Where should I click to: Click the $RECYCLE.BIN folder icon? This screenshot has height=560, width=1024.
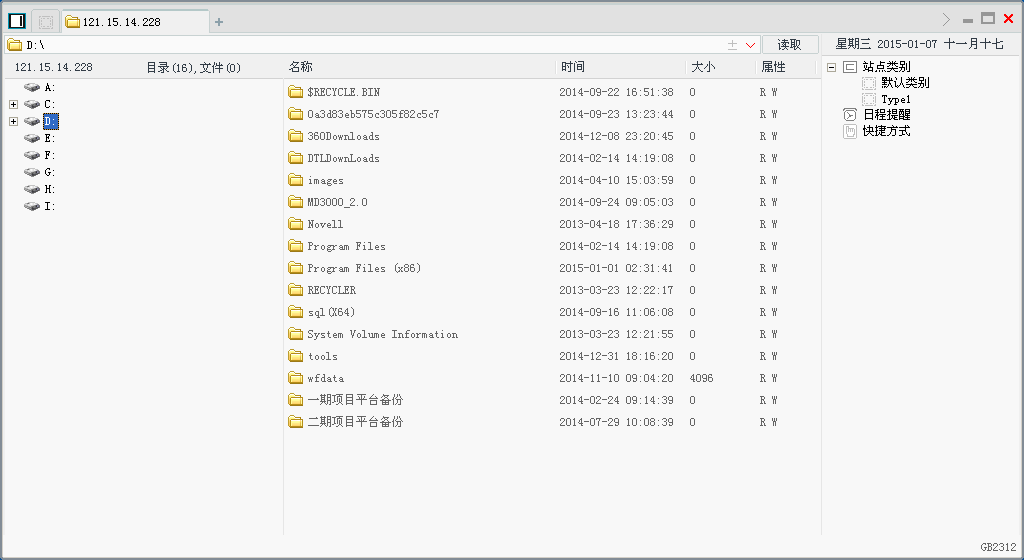coord(296,92)
